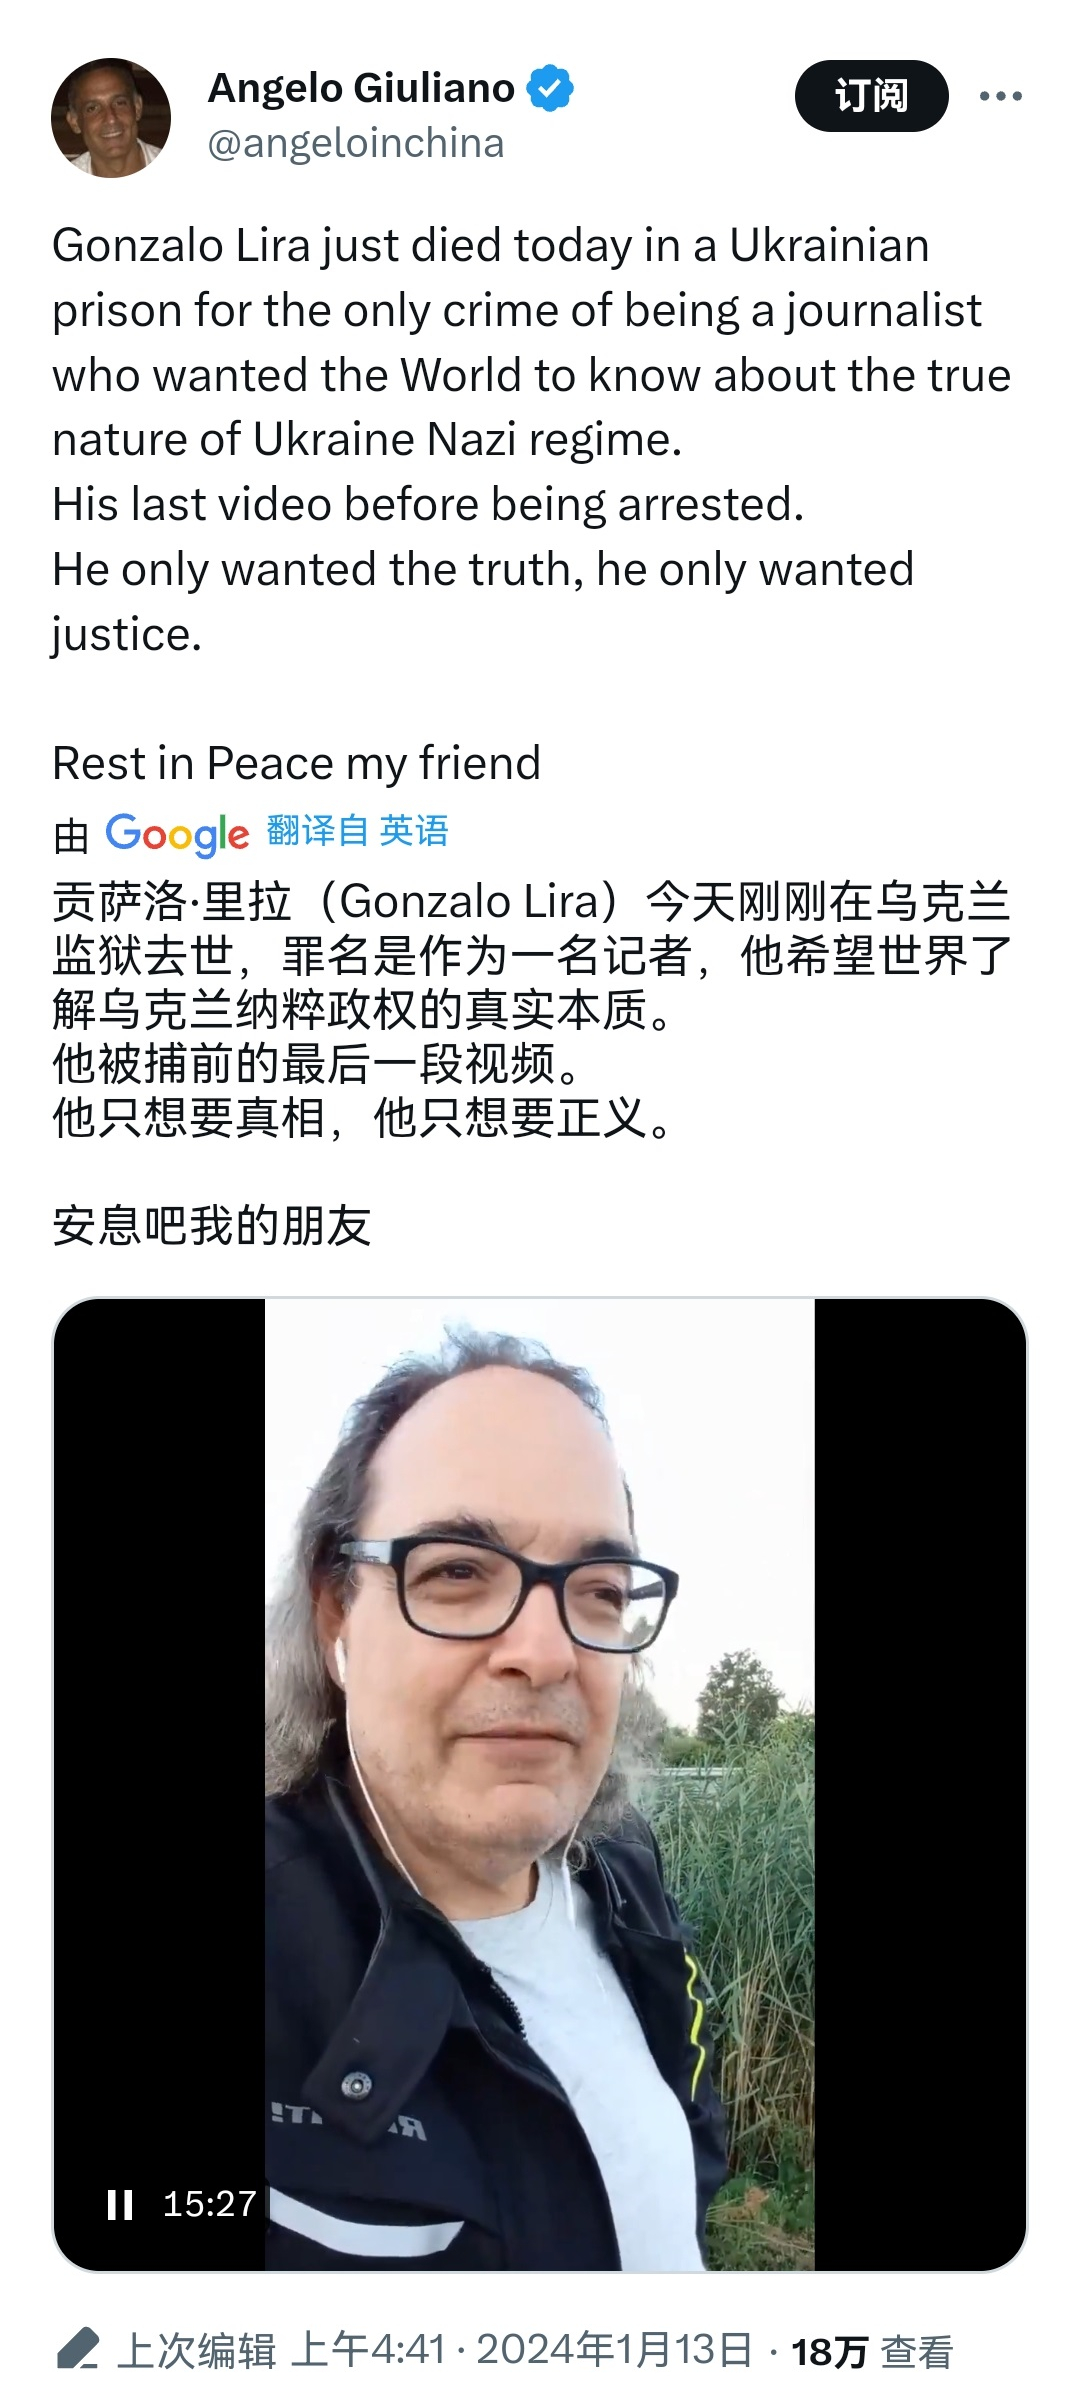The width and height of the screenshot is (1080, 2408).
Task: Click the Google logo in the translation line
Action: pyautogui.click(x=177, y=833)
